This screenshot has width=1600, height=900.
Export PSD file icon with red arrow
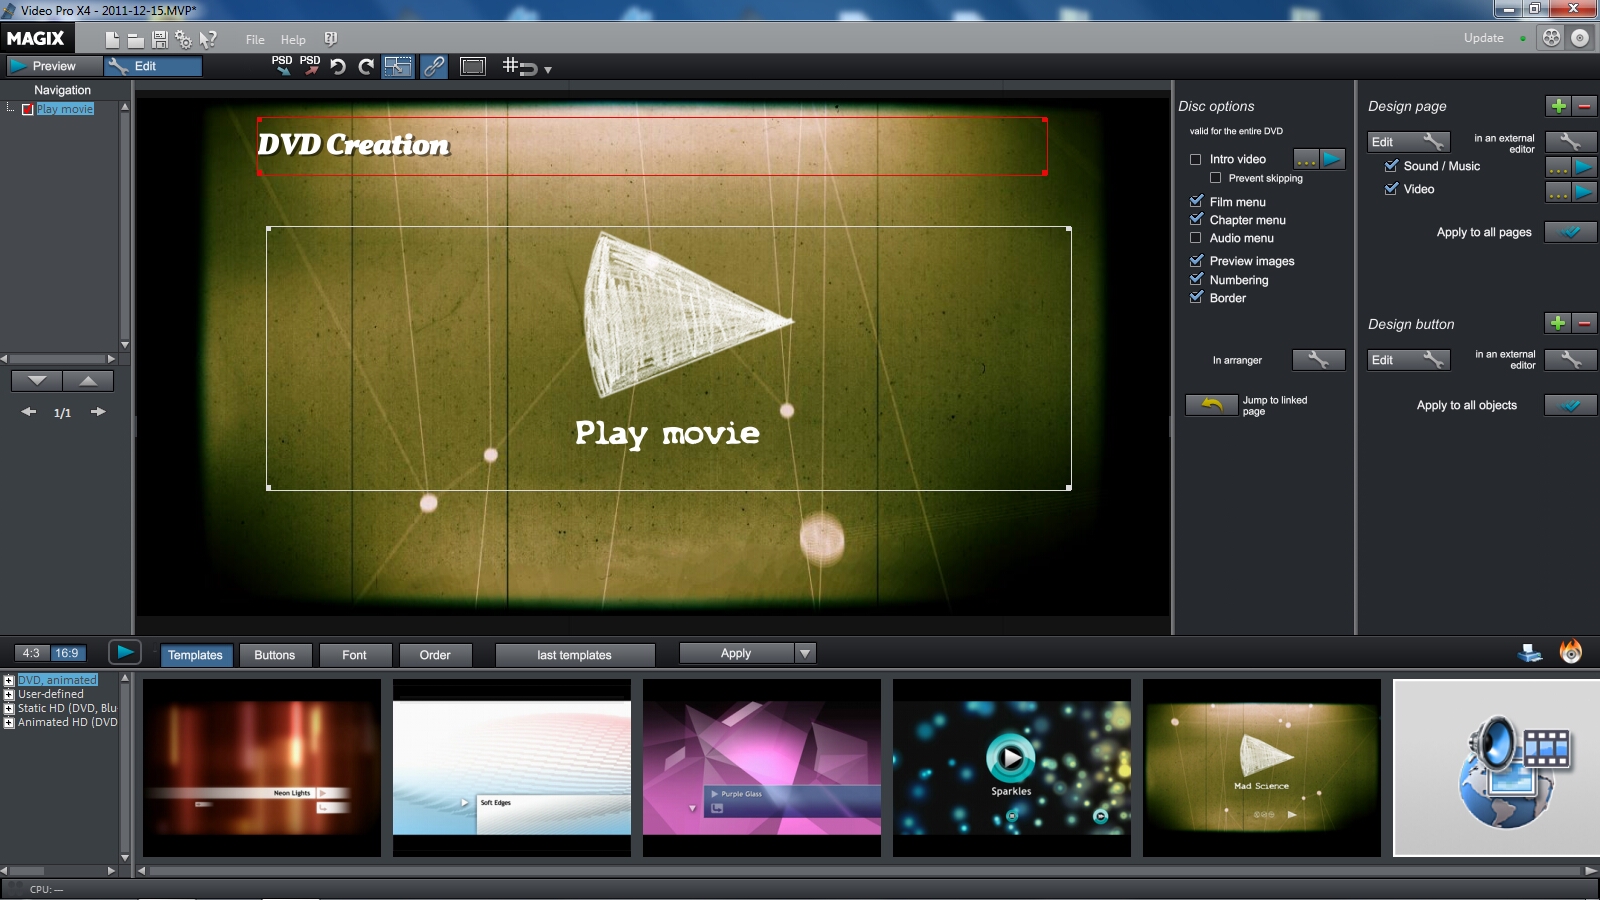[310, 66]
